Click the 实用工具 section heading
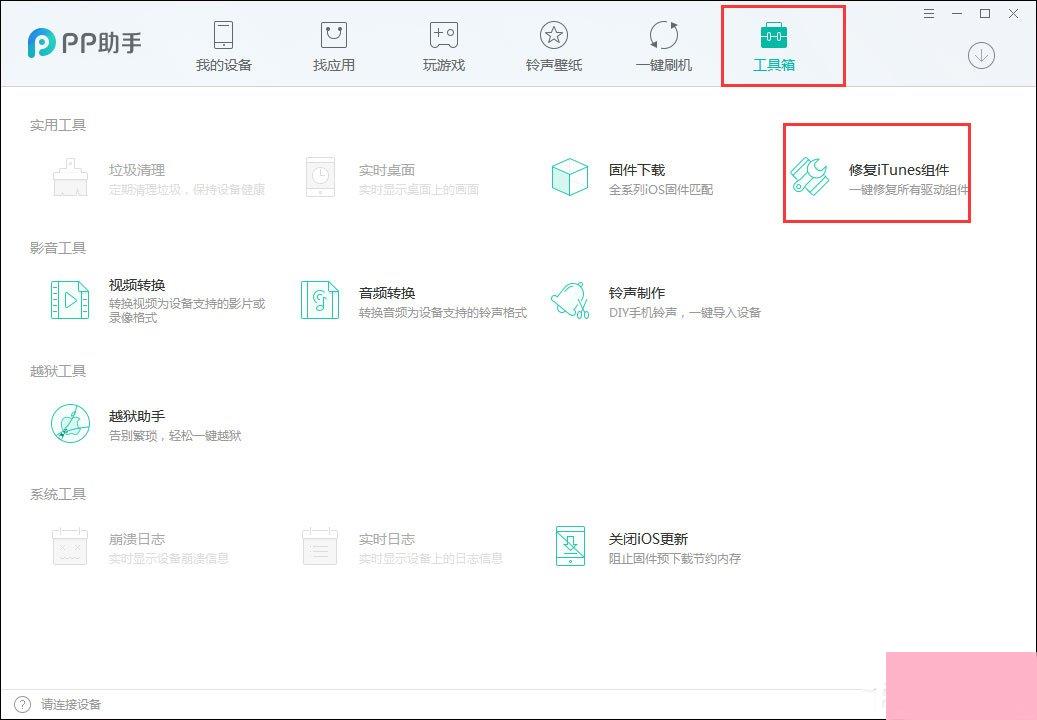The height and width of the screenshot is (720, 1037). (x=58, y=125)
